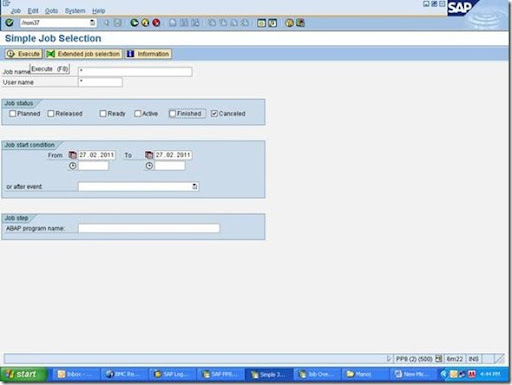The height and width of the screenshot is (385, 512).
Task: Click the Previous Page icon
Action: (223, 23)
